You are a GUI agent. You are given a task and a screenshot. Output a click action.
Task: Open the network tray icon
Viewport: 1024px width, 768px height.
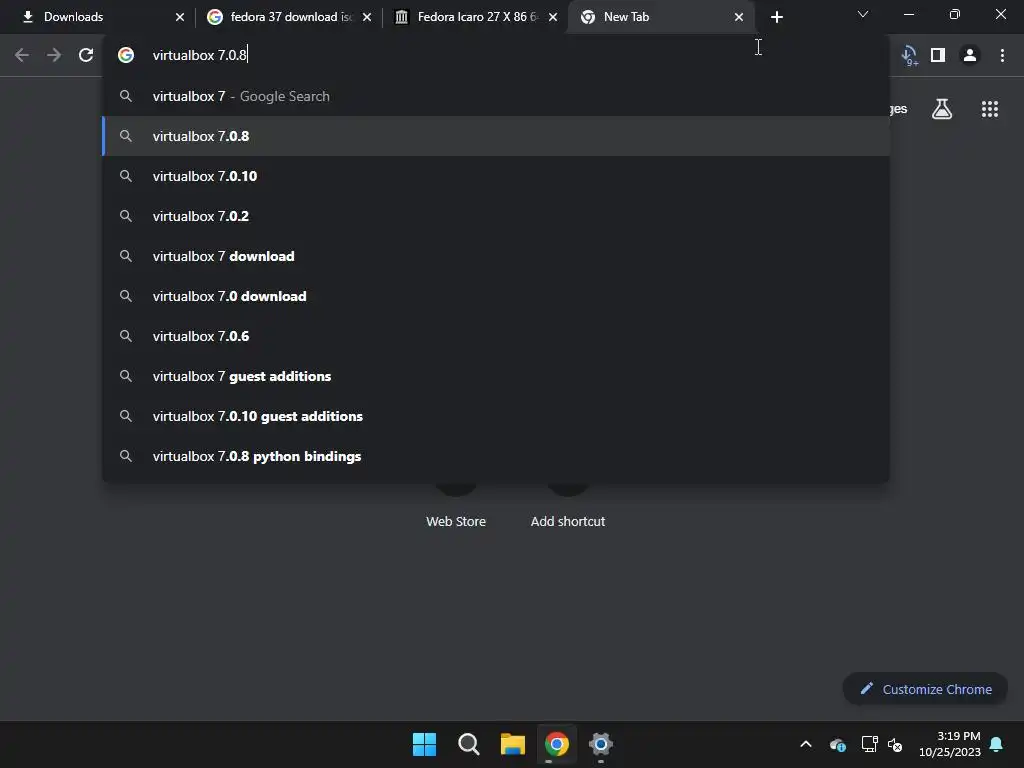(869, 744)
